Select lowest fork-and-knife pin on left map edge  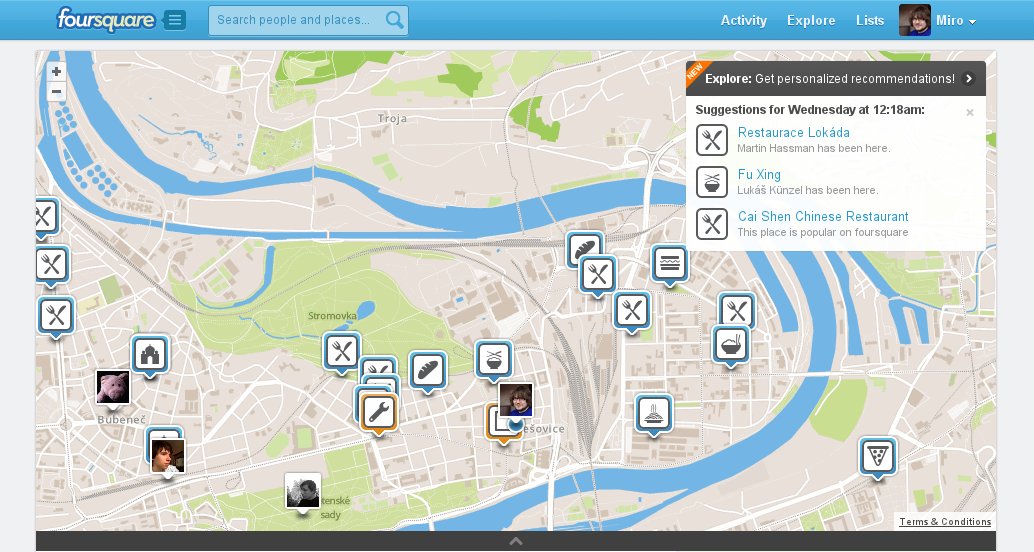point(56,315)
